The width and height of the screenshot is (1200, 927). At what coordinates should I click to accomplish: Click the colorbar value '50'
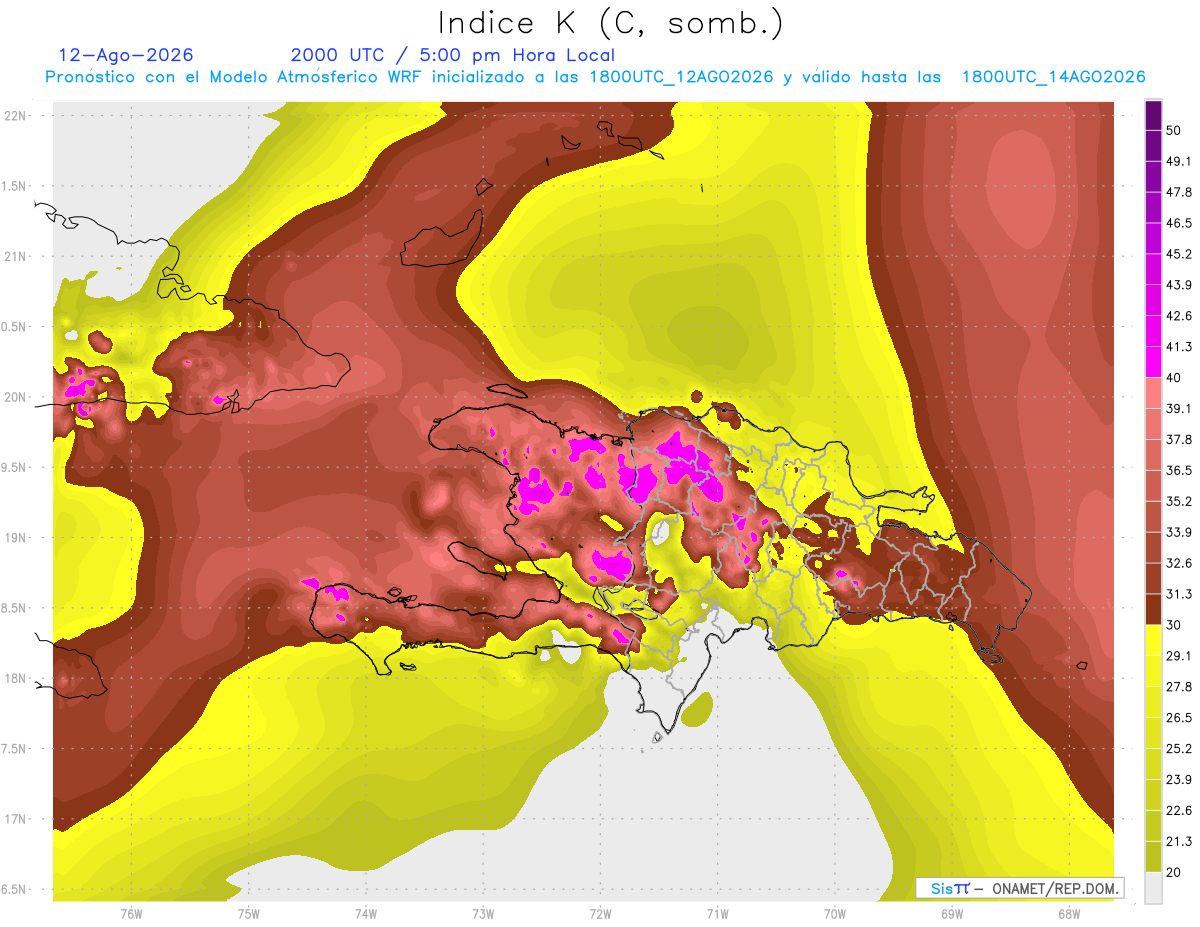1175,131
